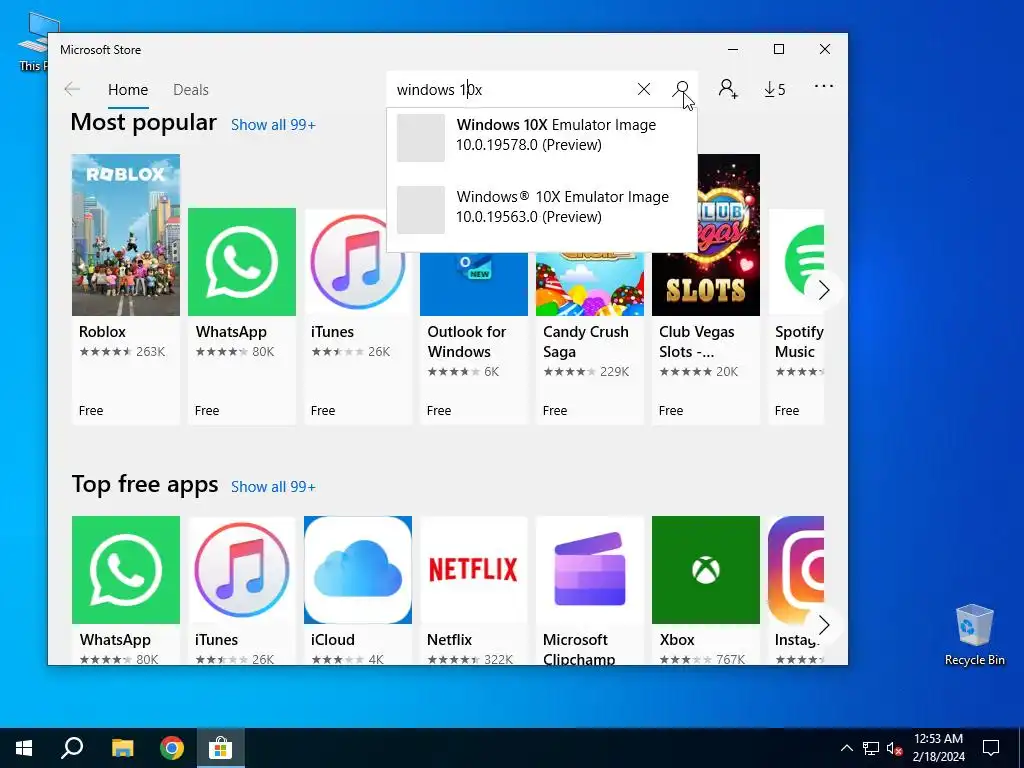
Task: Open the muted volume tray icon
Action: tap(894, 748)
